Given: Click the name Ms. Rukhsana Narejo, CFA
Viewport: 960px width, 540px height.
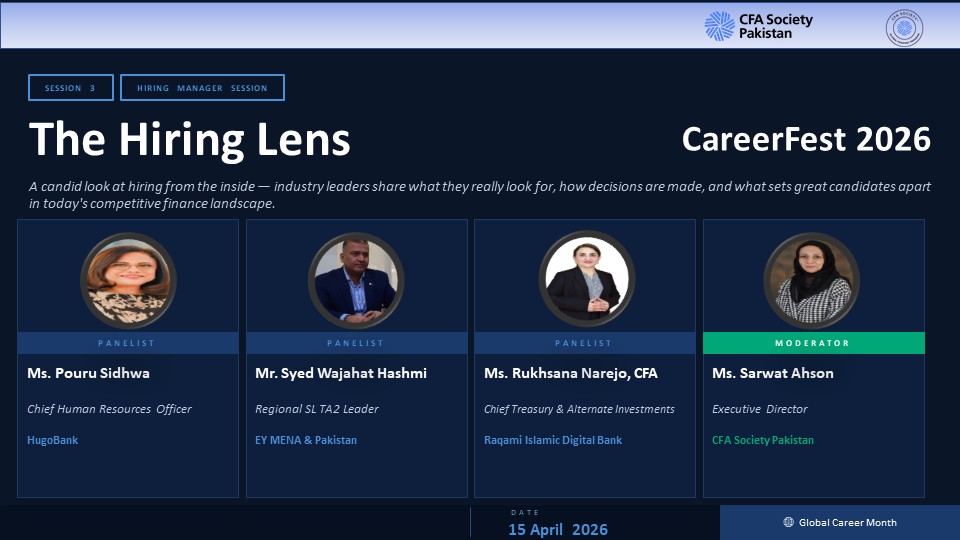Looking at the screenshot, I should (571, 373).
